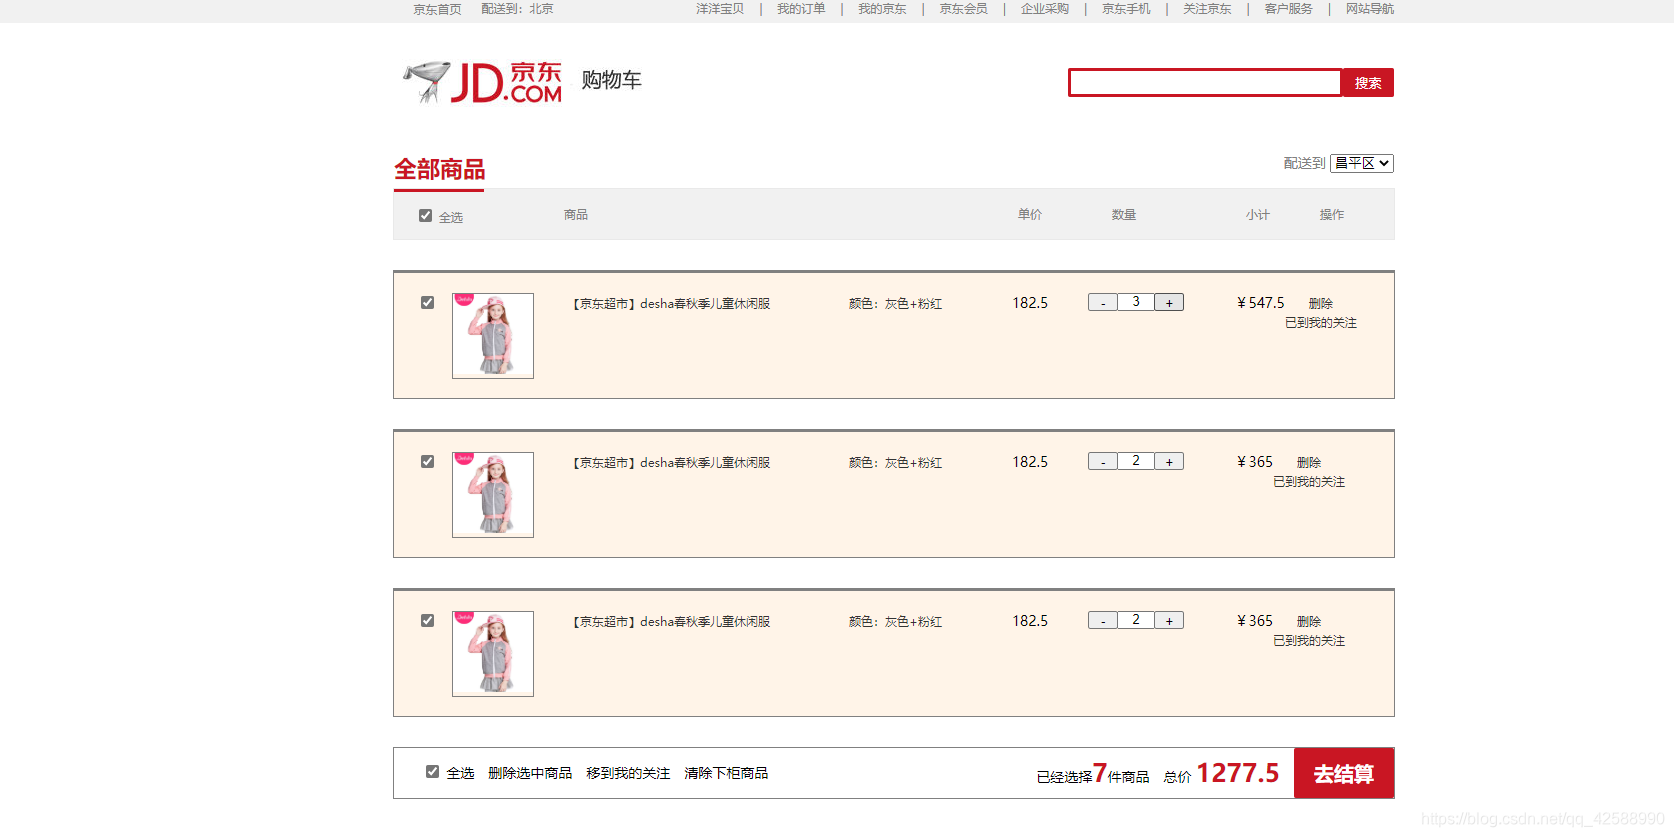Image resolution: width=1674 pixels, height=837 pixels.
Task: Decrease quantity of the second item
Action: pyautogui.click(x=1103, y=462)
